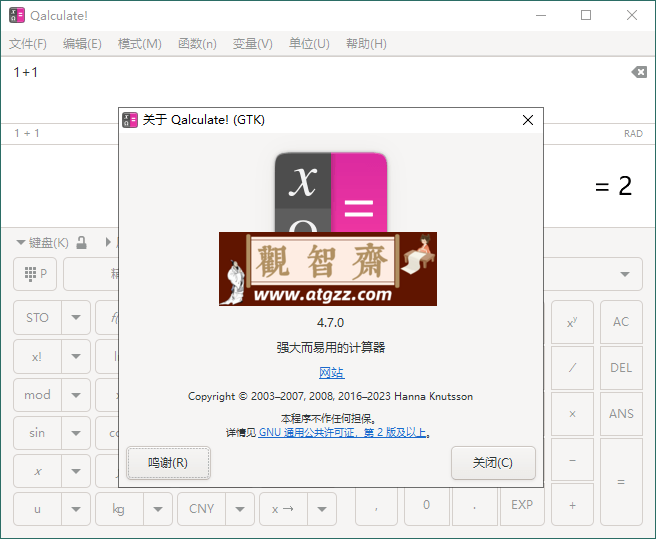The width and height of the screenshot is (656, 539).
Task: Clear the expression with the backspace icon
Action: pos(639,72)
